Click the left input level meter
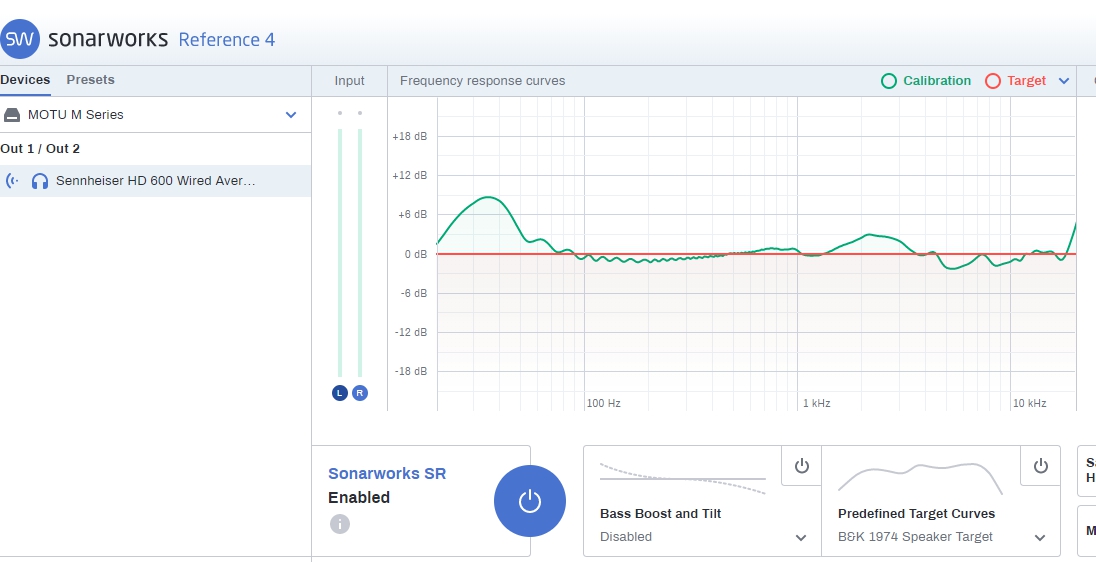 click(340, 252)
